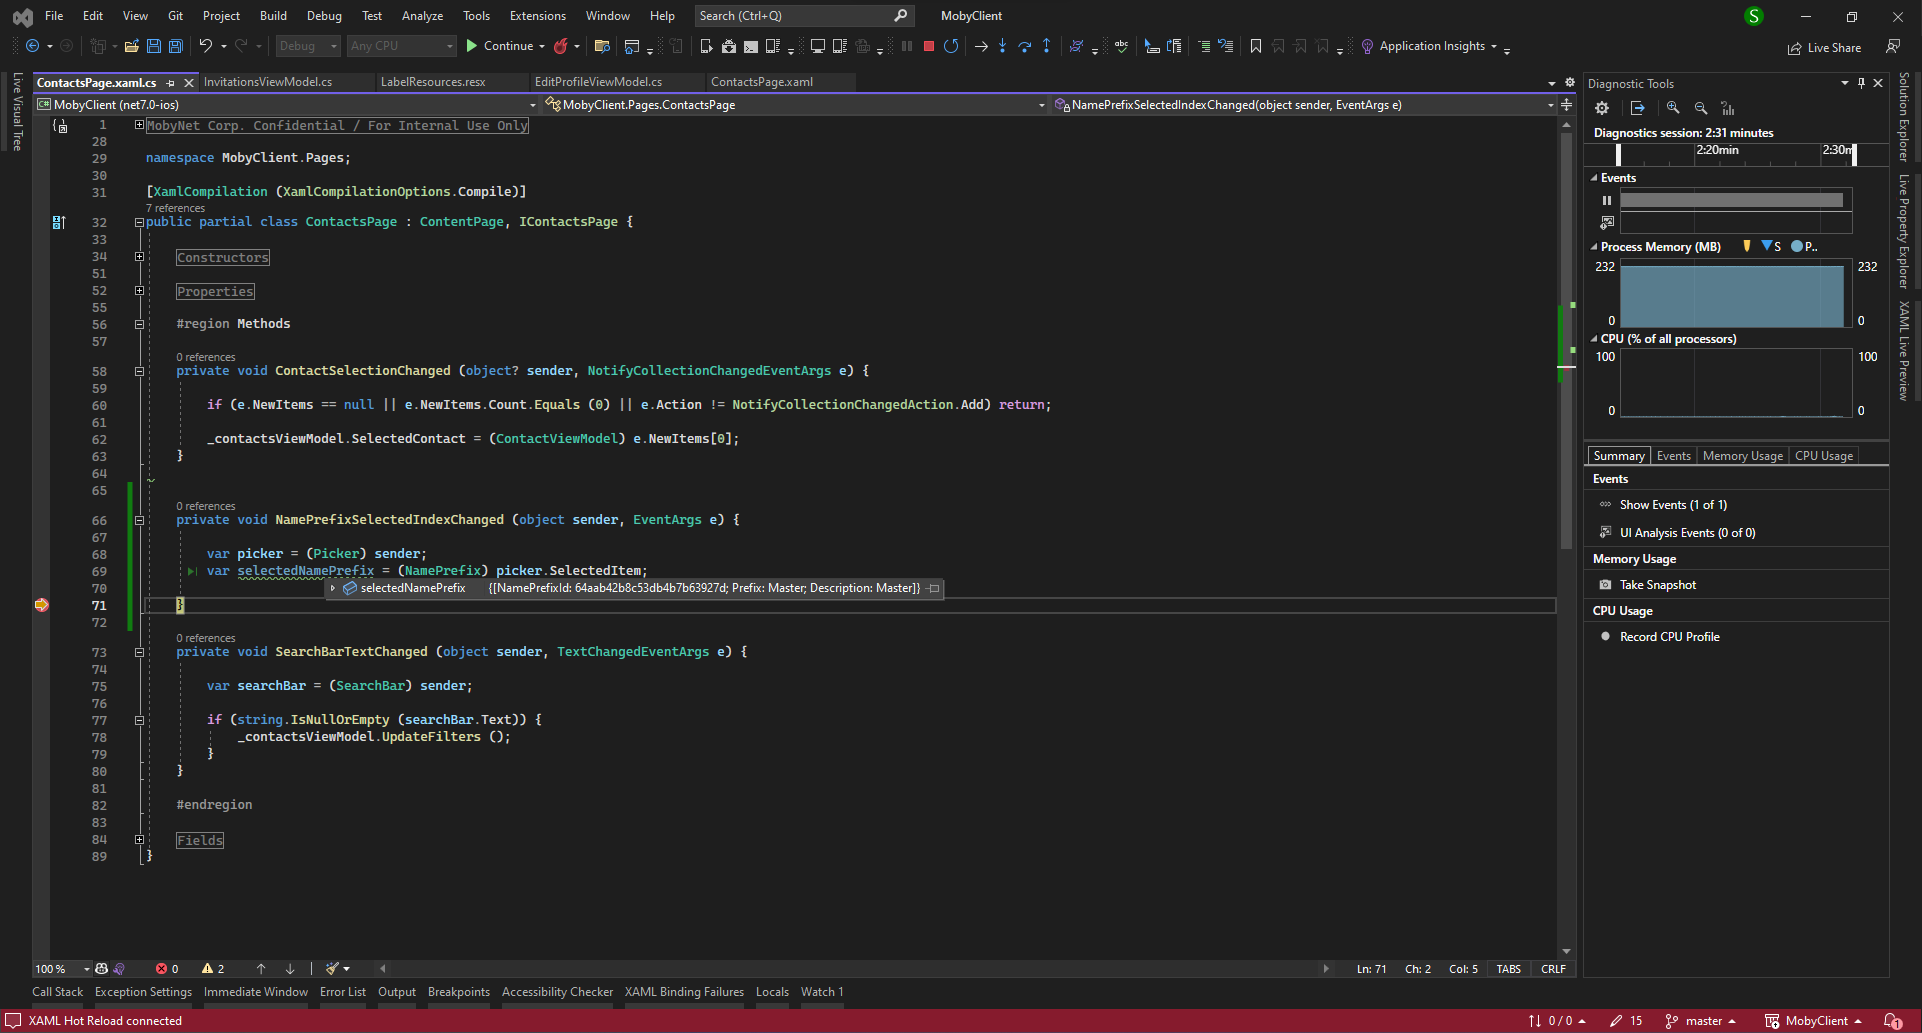Switch to the ContactsPage.xaml tab
Image resolution: width=1922 pixels, height=1033 pixels.
click(x=762, y=82)
